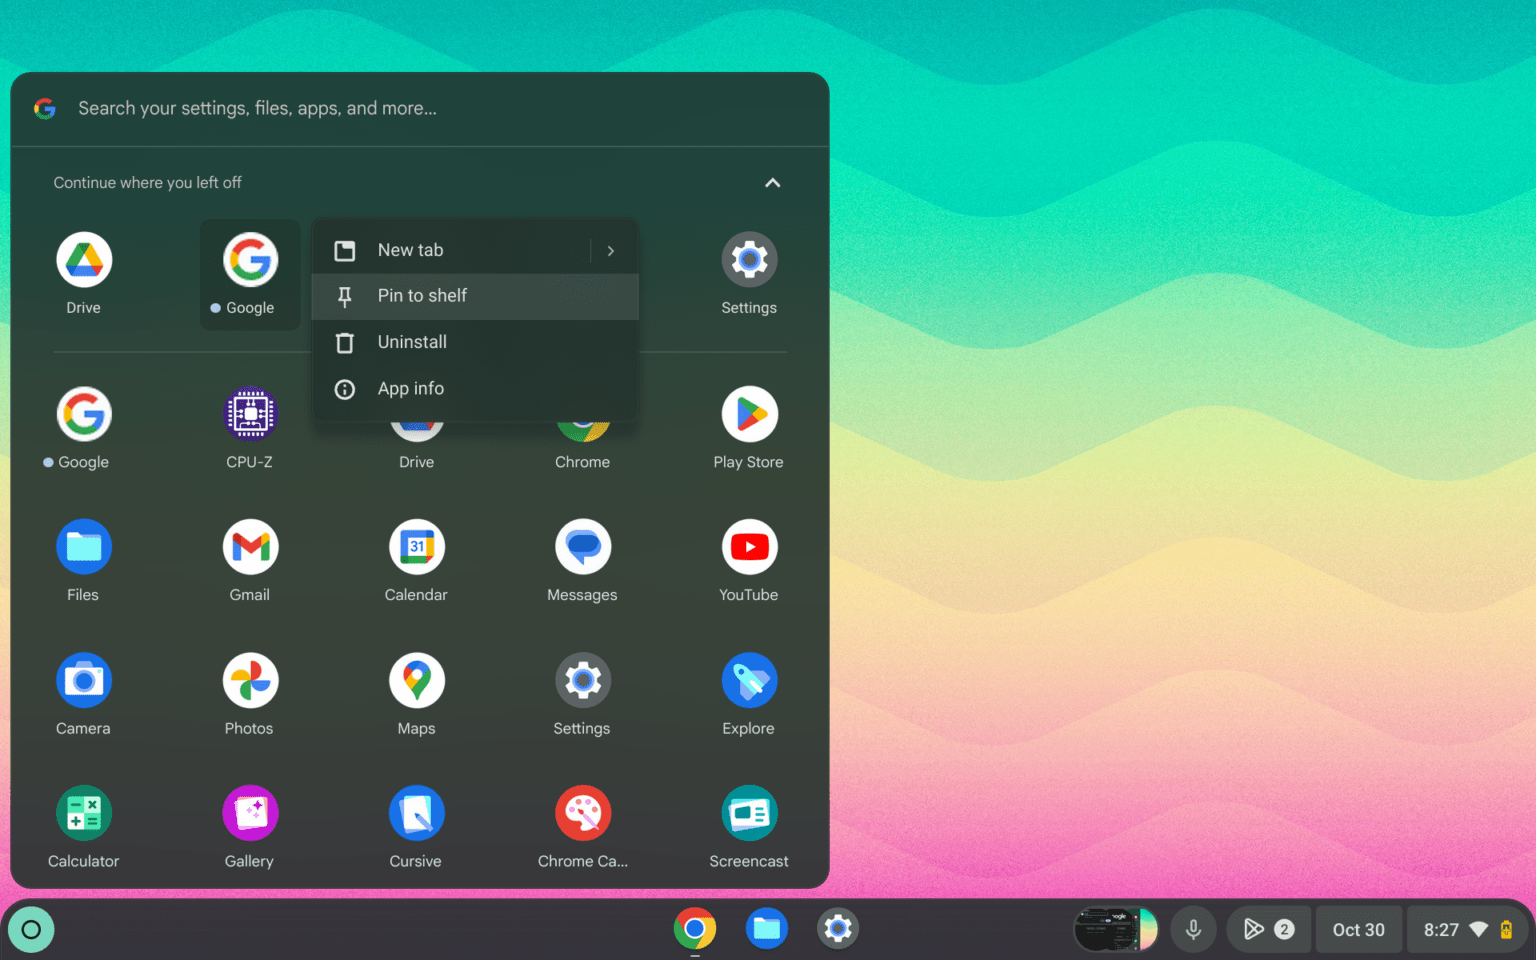
Task: Expand the New tab submenu arrow
Action: click(x=611, y=250)
